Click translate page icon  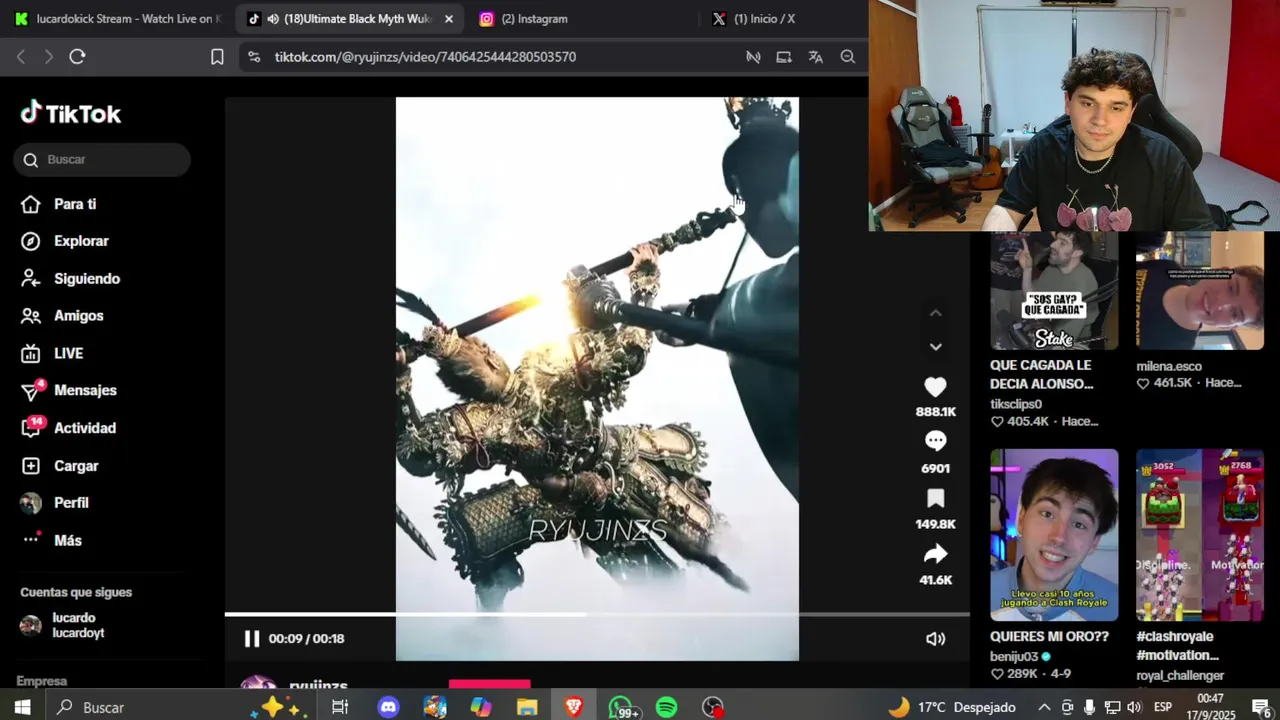(x=816, y=57)
